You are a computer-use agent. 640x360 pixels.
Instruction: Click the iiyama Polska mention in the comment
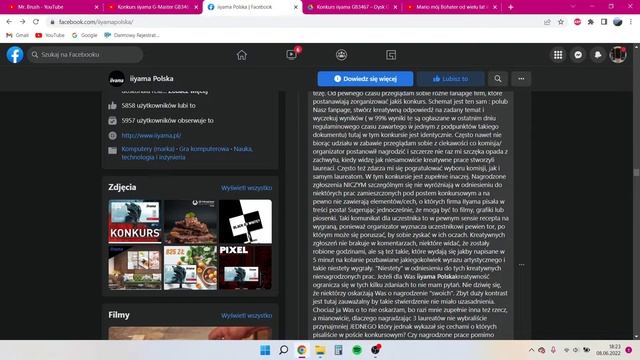coord(436,276)
